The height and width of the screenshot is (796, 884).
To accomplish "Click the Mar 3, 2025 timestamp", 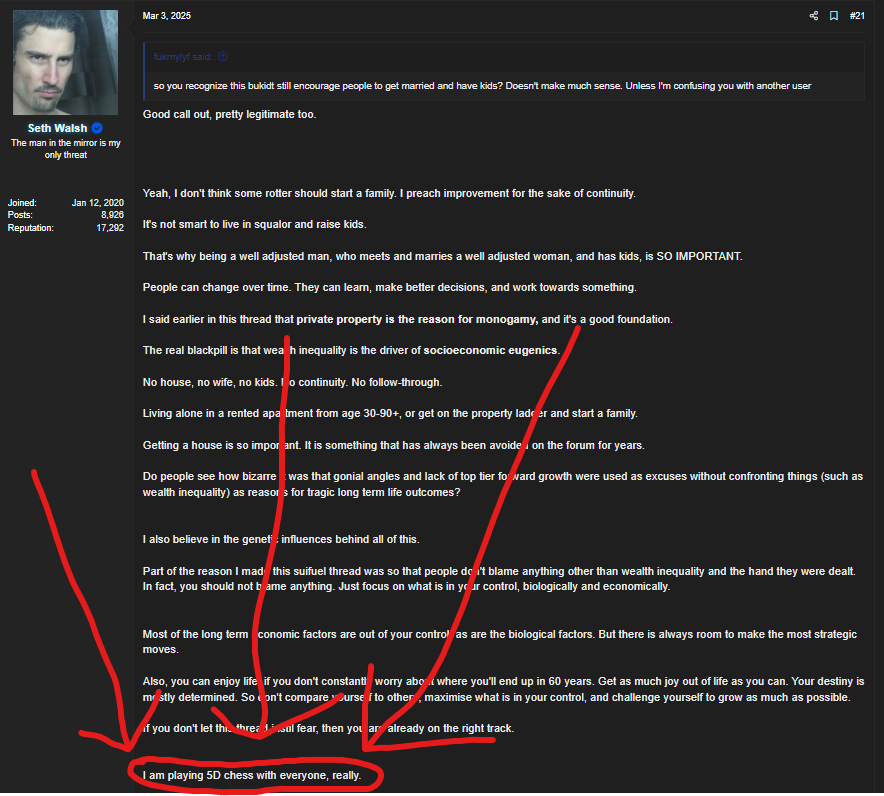I will pyautogui.click(x=166, y=16).
